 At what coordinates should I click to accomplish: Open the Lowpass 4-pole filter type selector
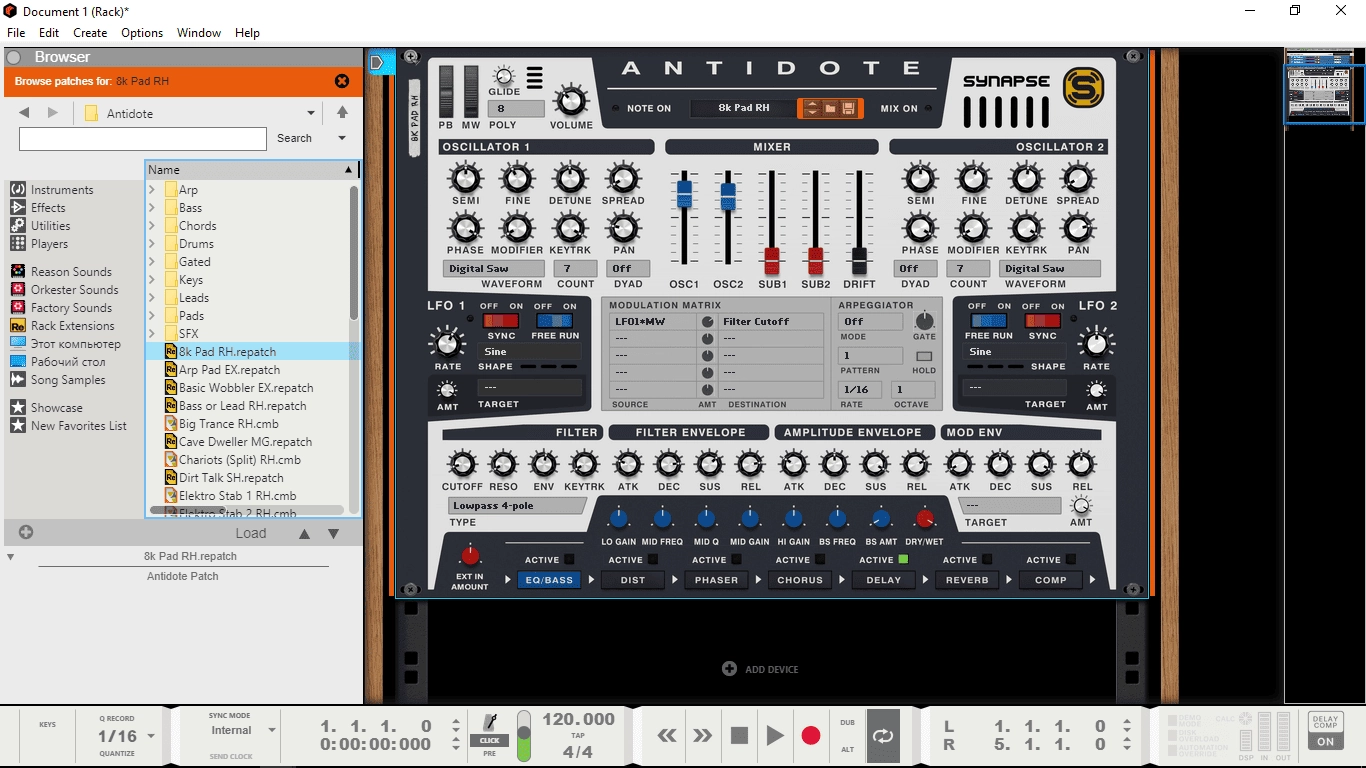pos(517,506)
